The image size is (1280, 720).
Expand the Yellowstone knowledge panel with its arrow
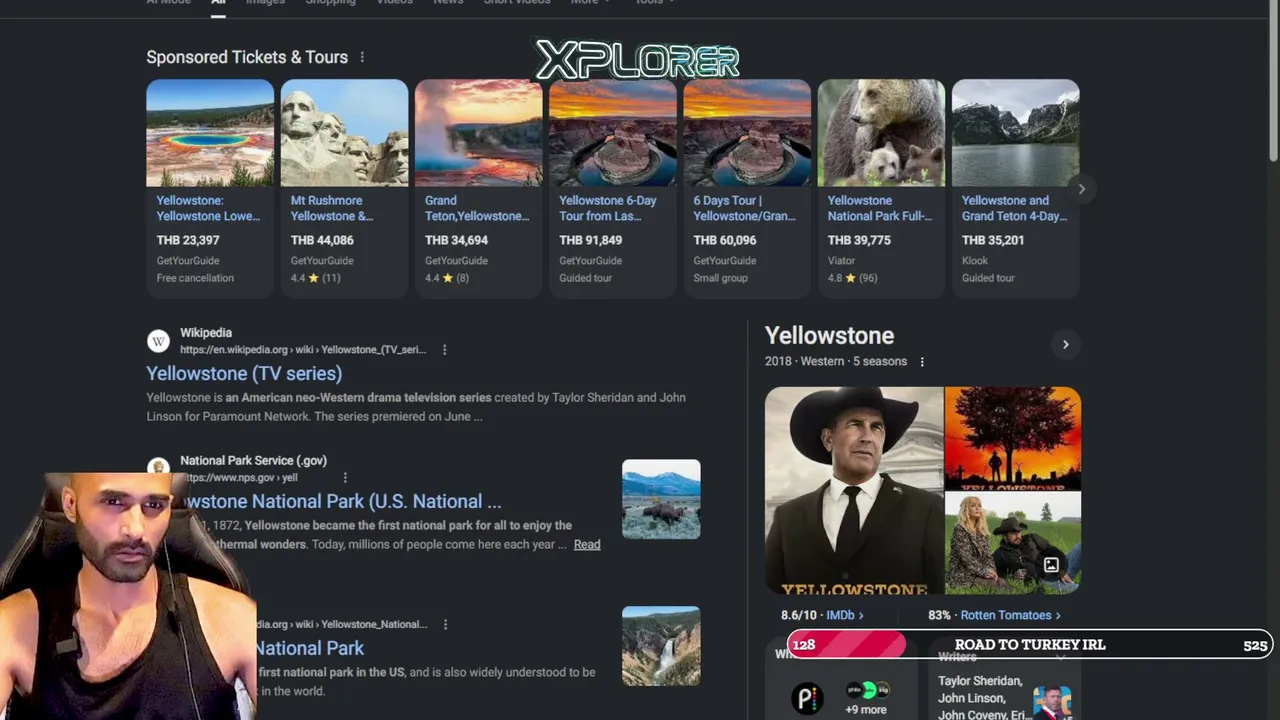[x=1065, y=344]
